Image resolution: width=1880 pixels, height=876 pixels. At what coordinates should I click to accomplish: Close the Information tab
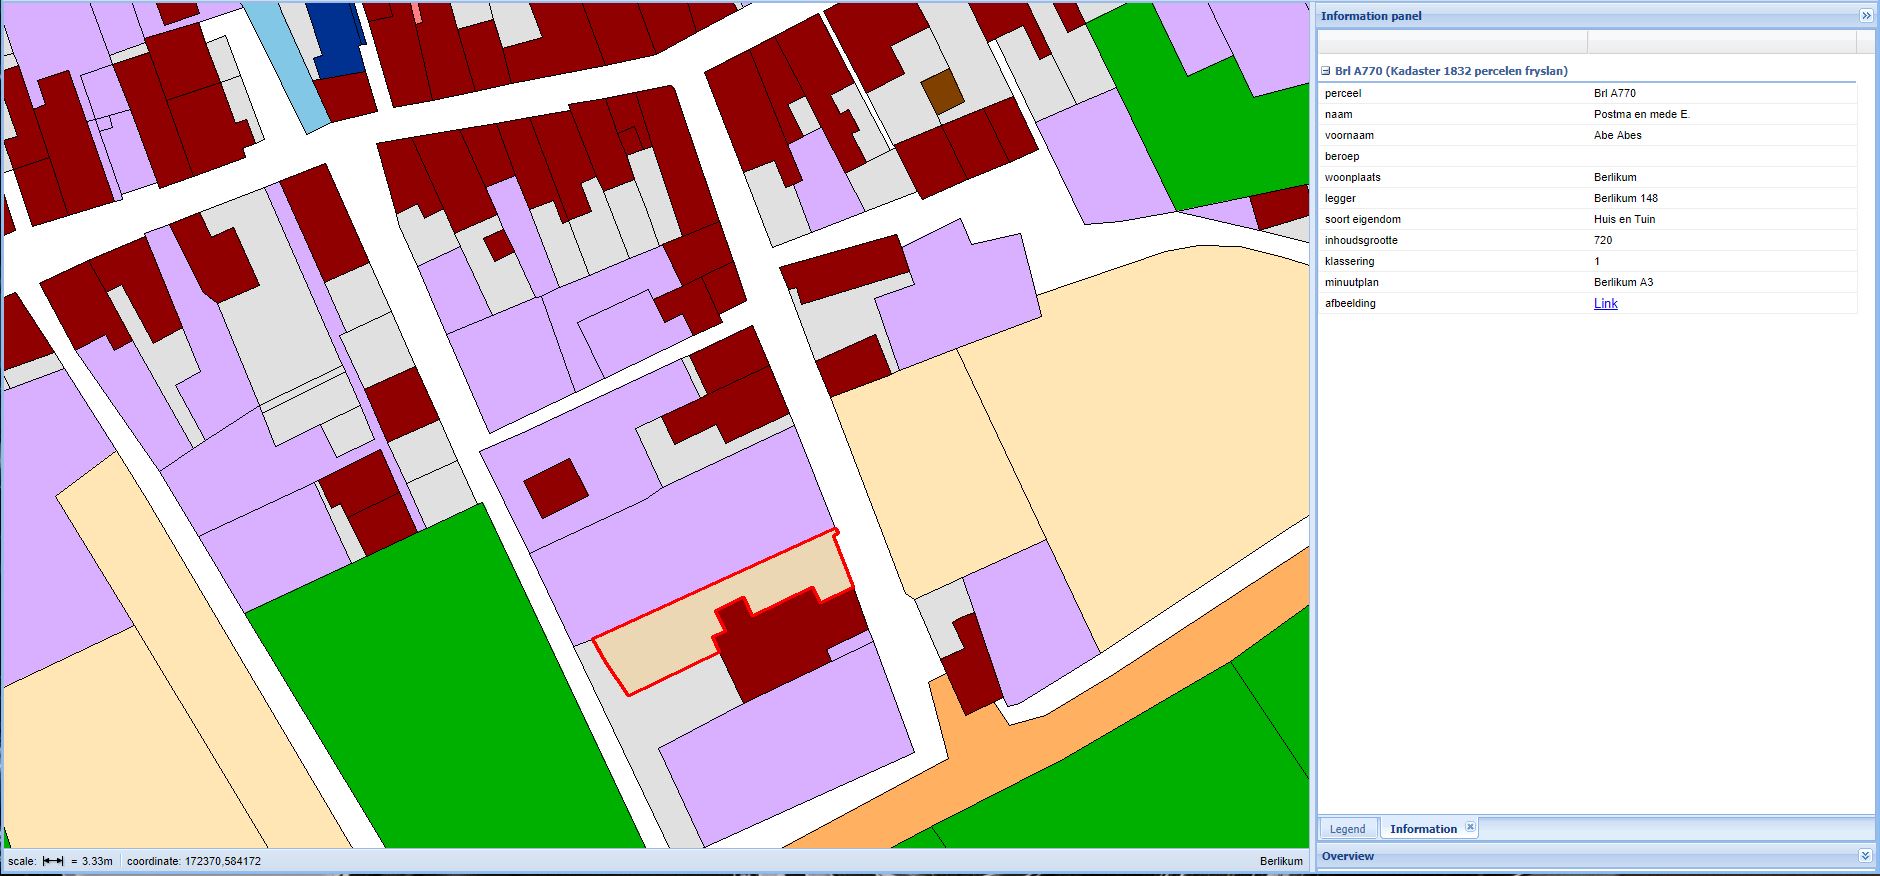pos(1470,828)
